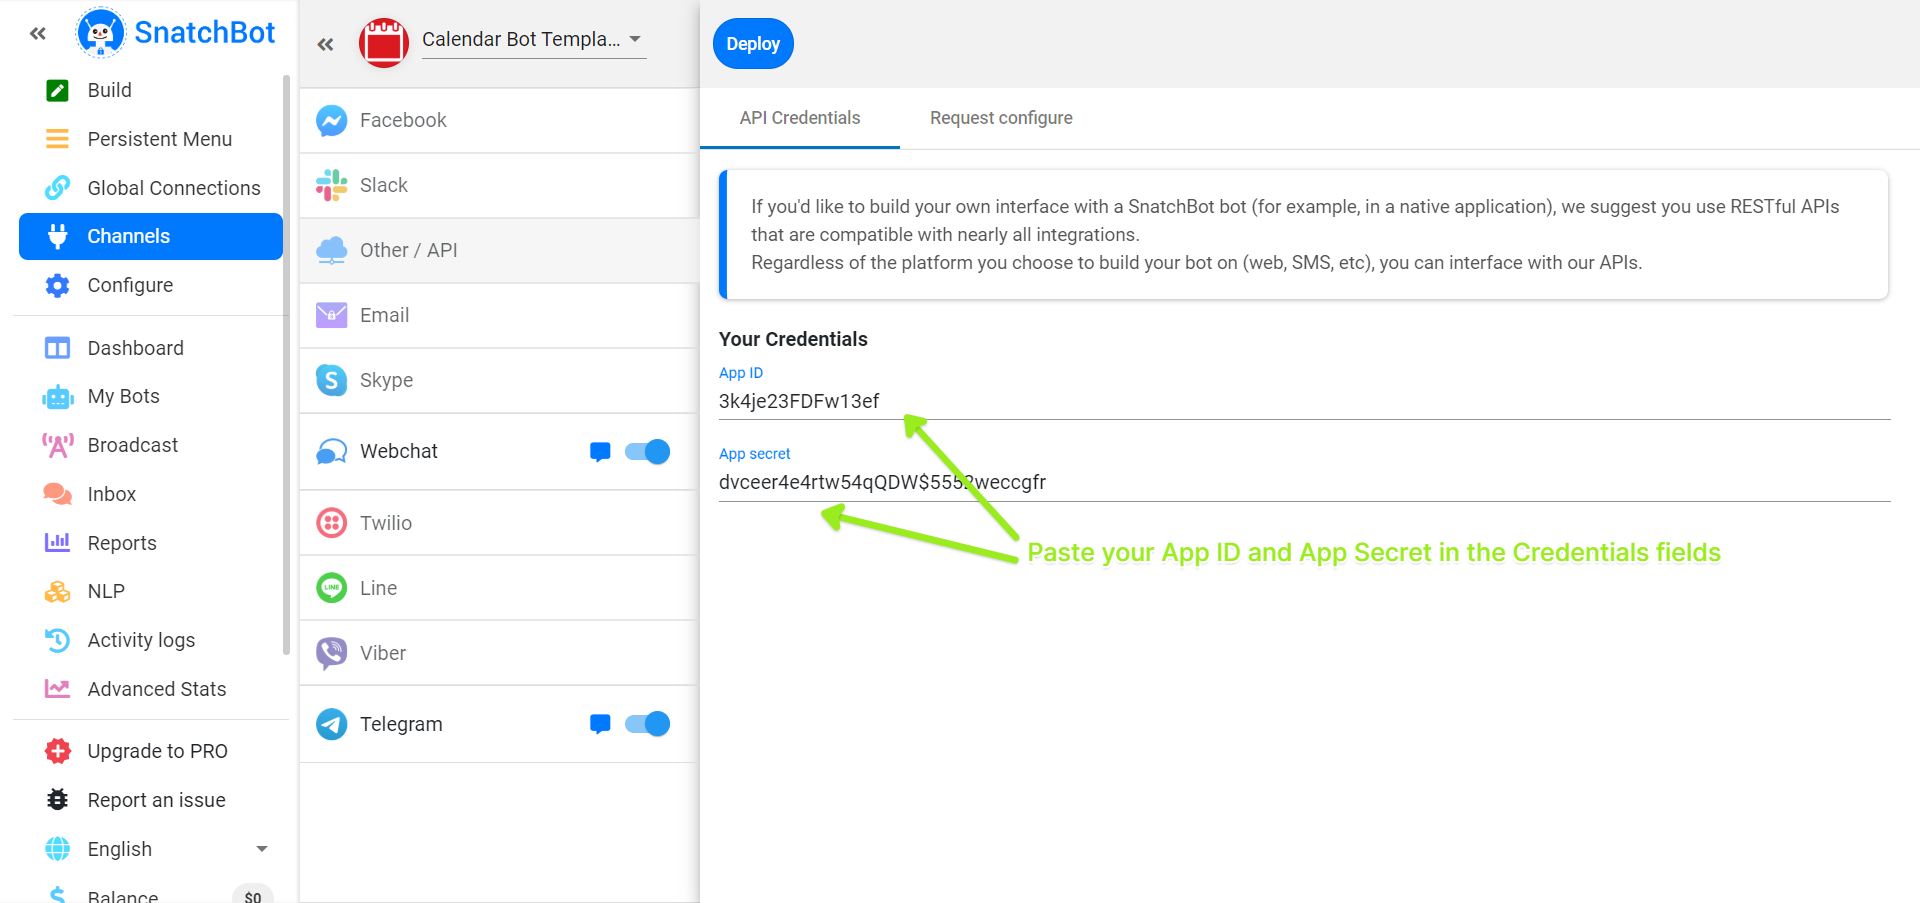
Task: Select Channels in the sidebar menu
Action: (x=151, y=236)
